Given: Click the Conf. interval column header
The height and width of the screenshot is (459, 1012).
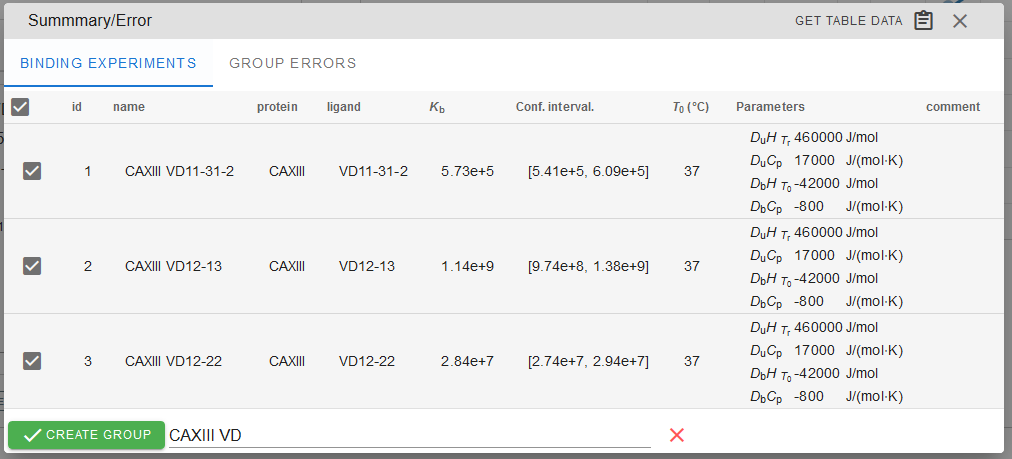Looking at the screenshot, I should 555,107.
